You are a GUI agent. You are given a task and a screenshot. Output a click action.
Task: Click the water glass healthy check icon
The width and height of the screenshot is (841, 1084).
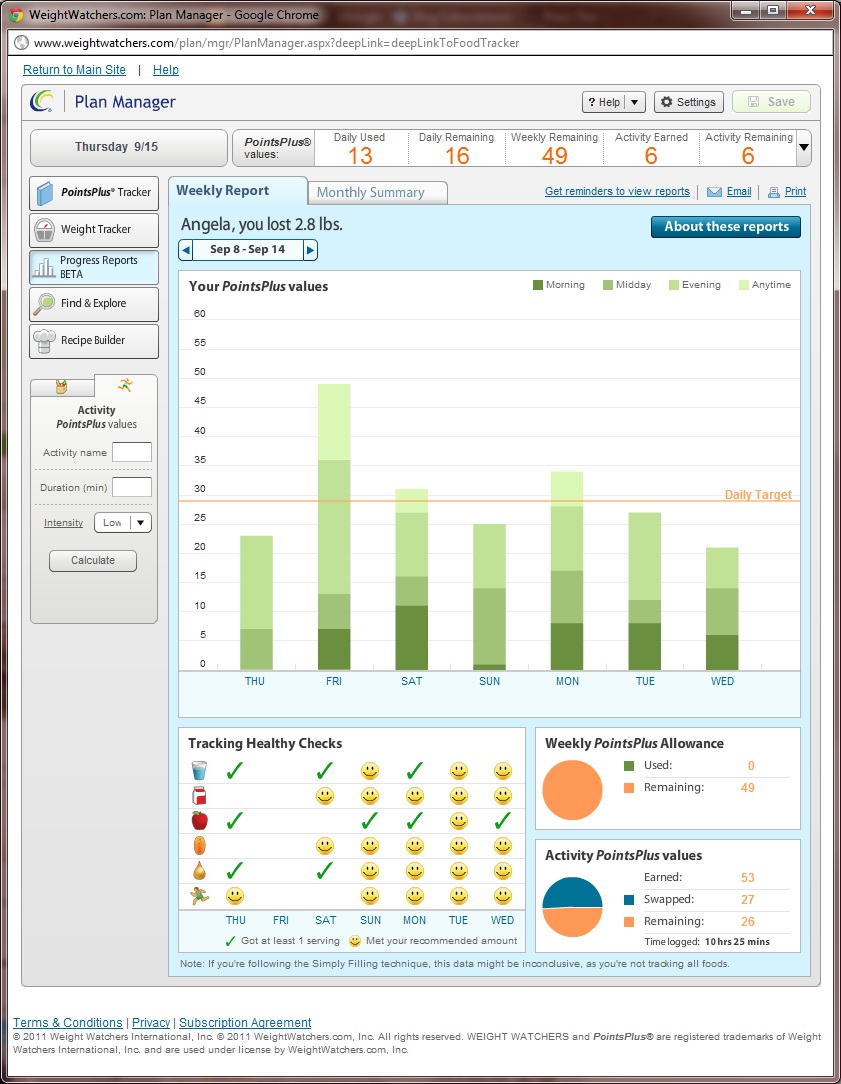click(x=199, y=771)
